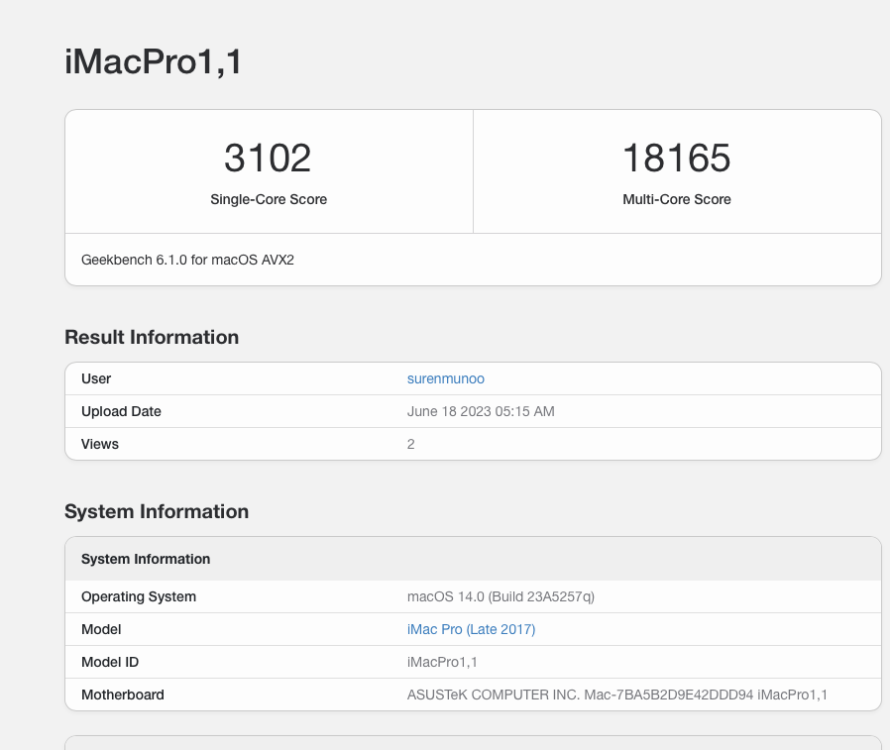The image size is (890, 750).
Task: Click the Geekbench 6.1.0 for macOS AVX2 text
Action: point(187,260)
